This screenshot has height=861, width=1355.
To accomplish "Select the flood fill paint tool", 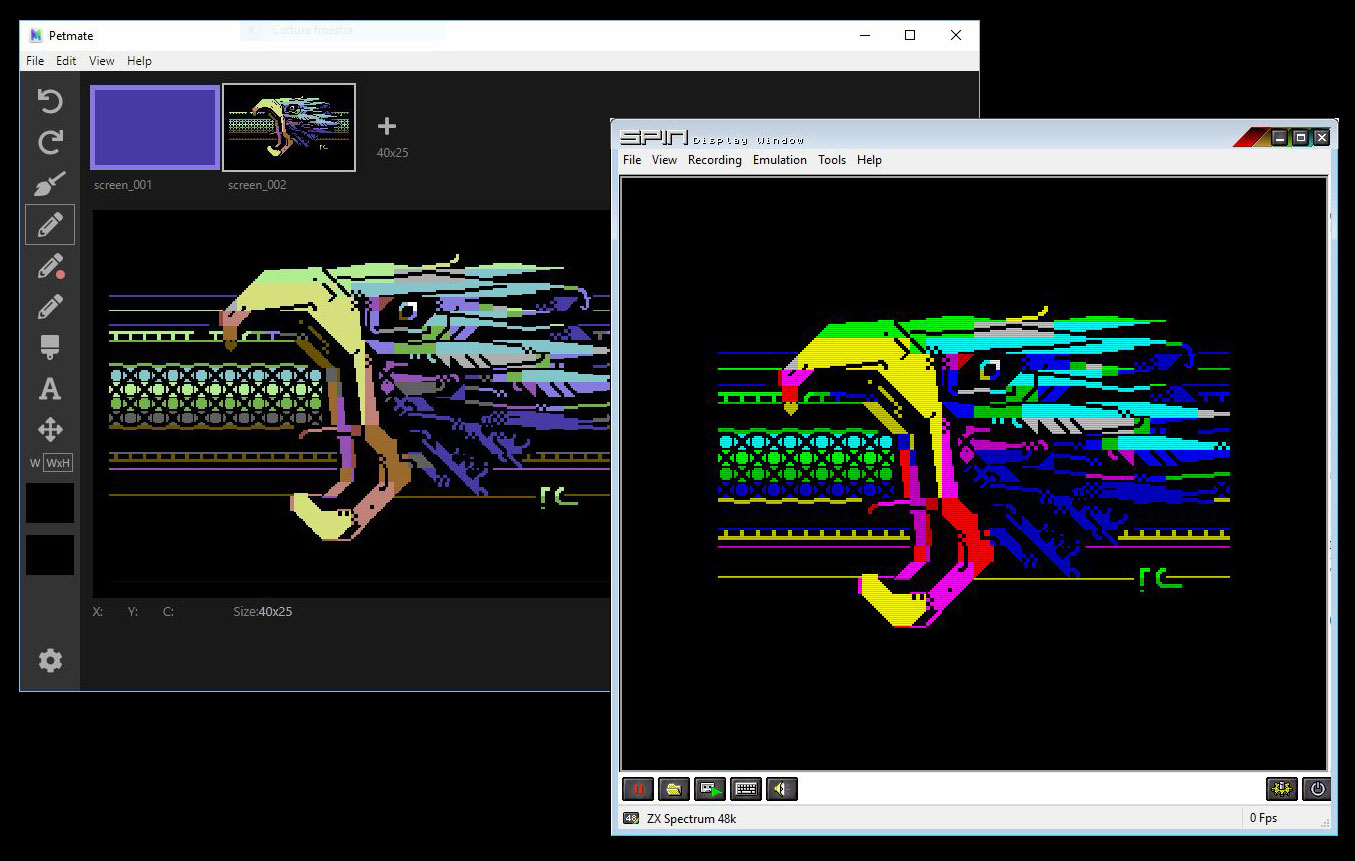I will [50, 348].
